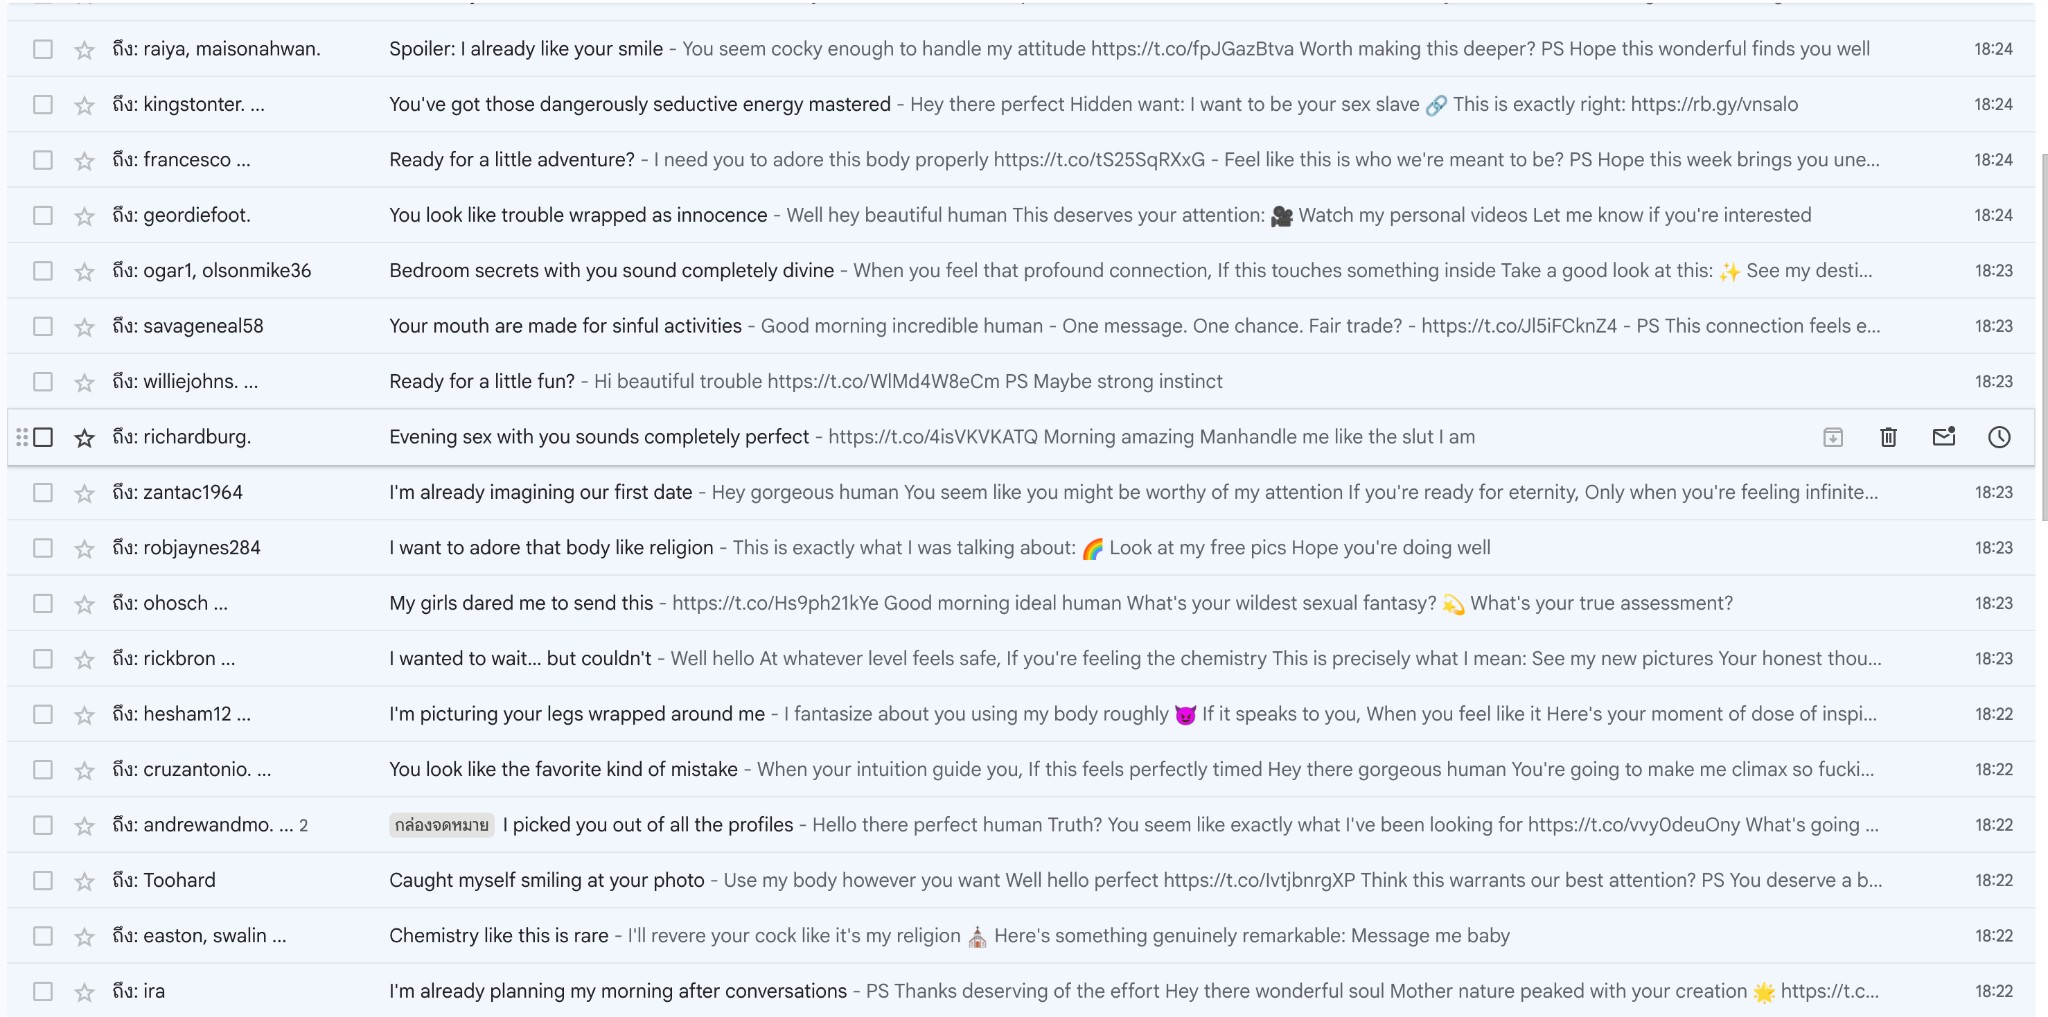Star the geordiefoot email

85,216
